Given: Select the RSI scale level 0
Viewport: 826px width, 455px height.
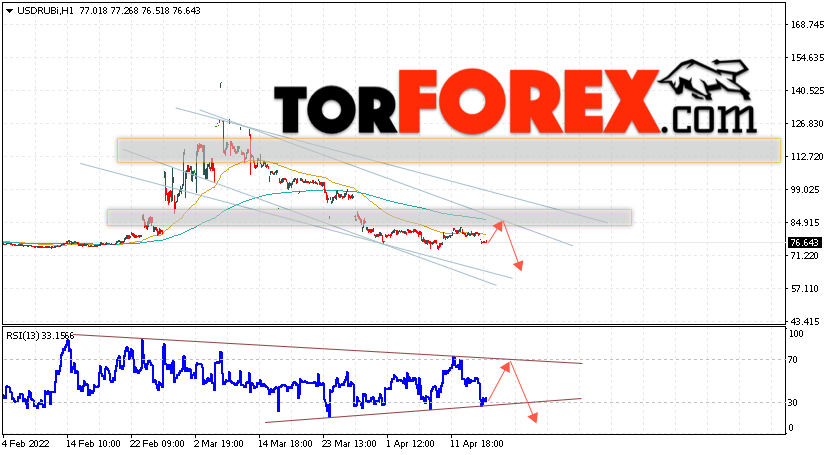Looking at the screenshot, I should 791,428.
